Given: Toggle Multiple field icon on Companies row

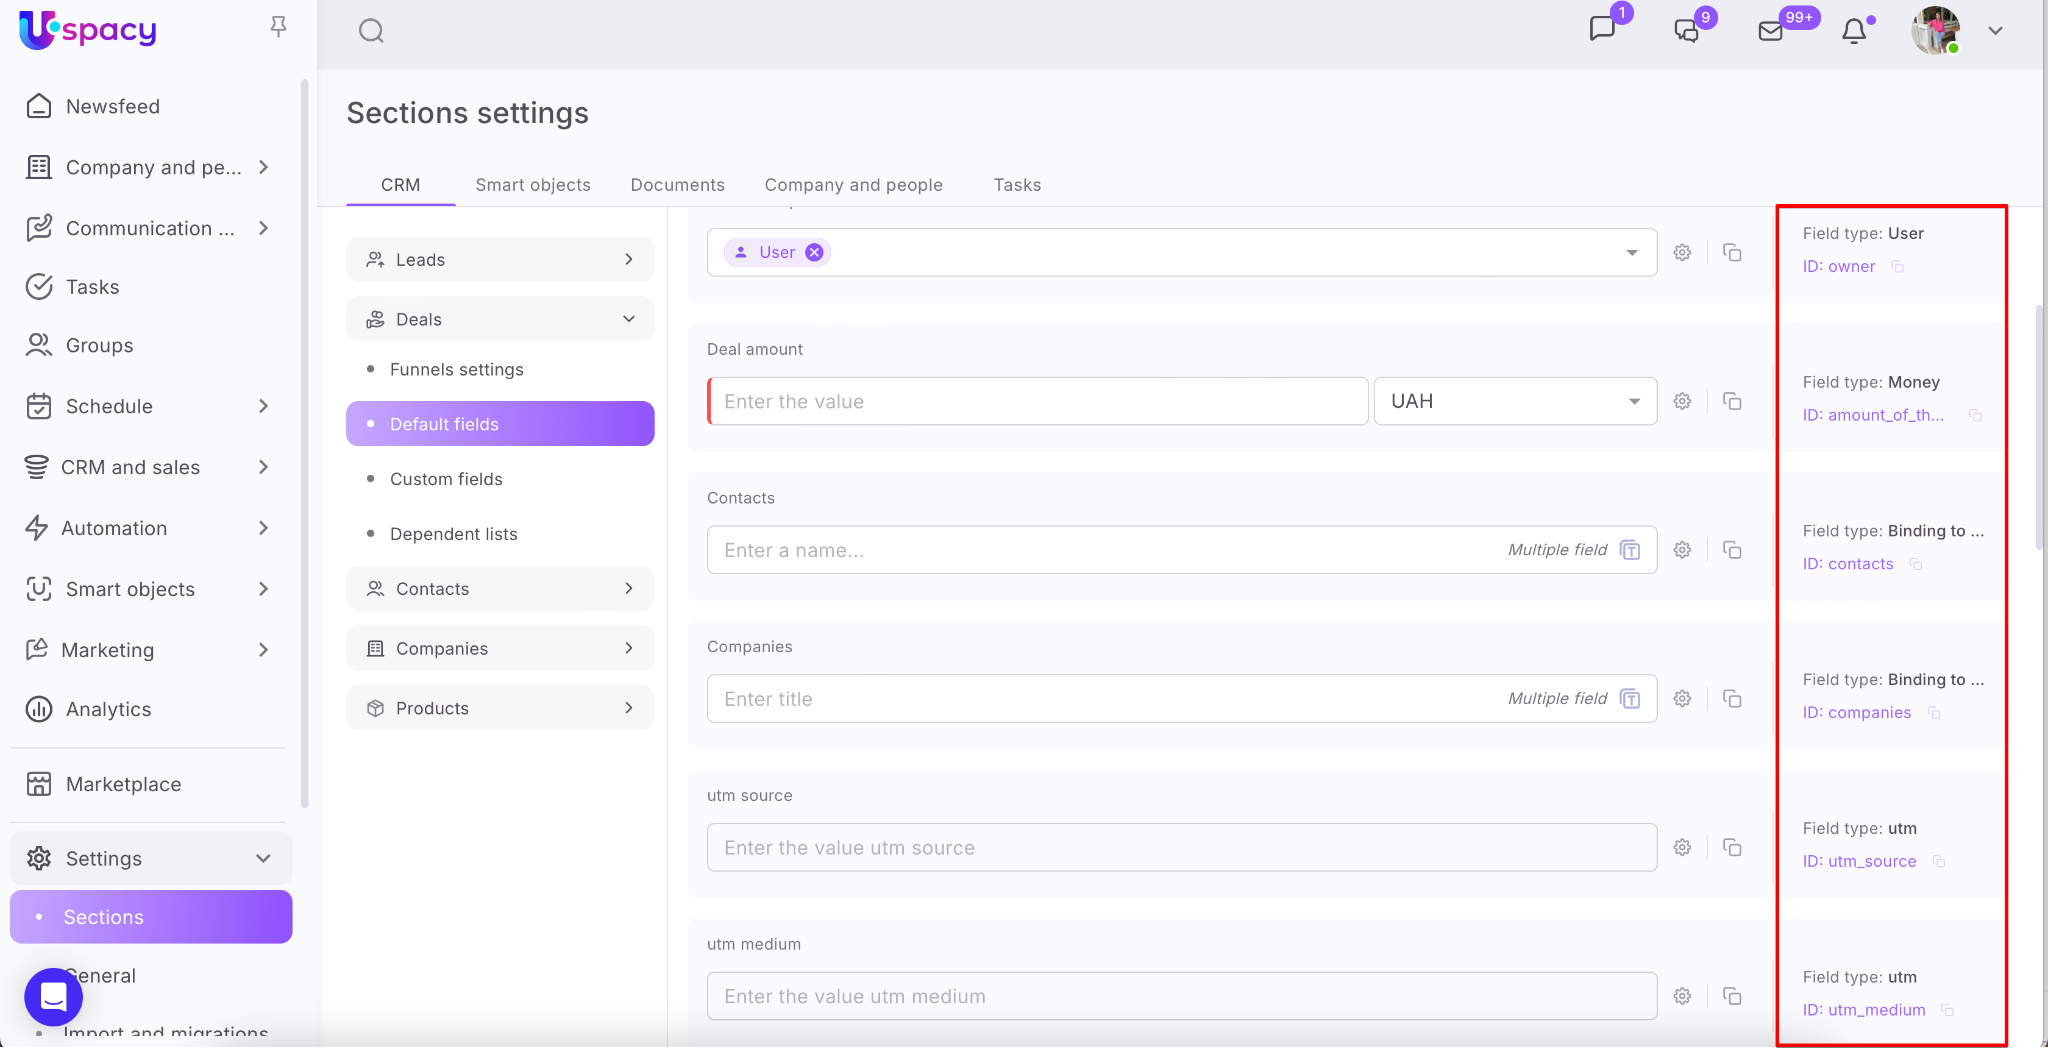Looking at the screenshot, I should pos(1630,699).
